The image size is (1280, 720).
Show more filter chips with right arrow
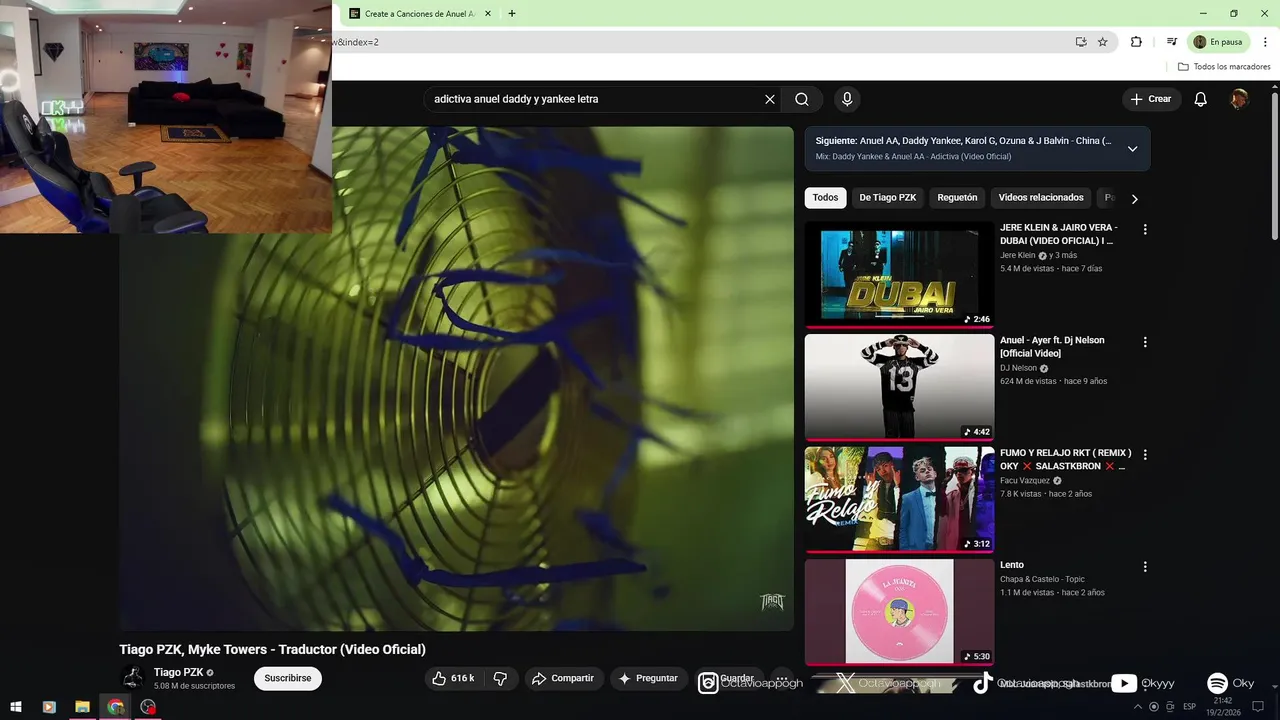click(1134, 199)
